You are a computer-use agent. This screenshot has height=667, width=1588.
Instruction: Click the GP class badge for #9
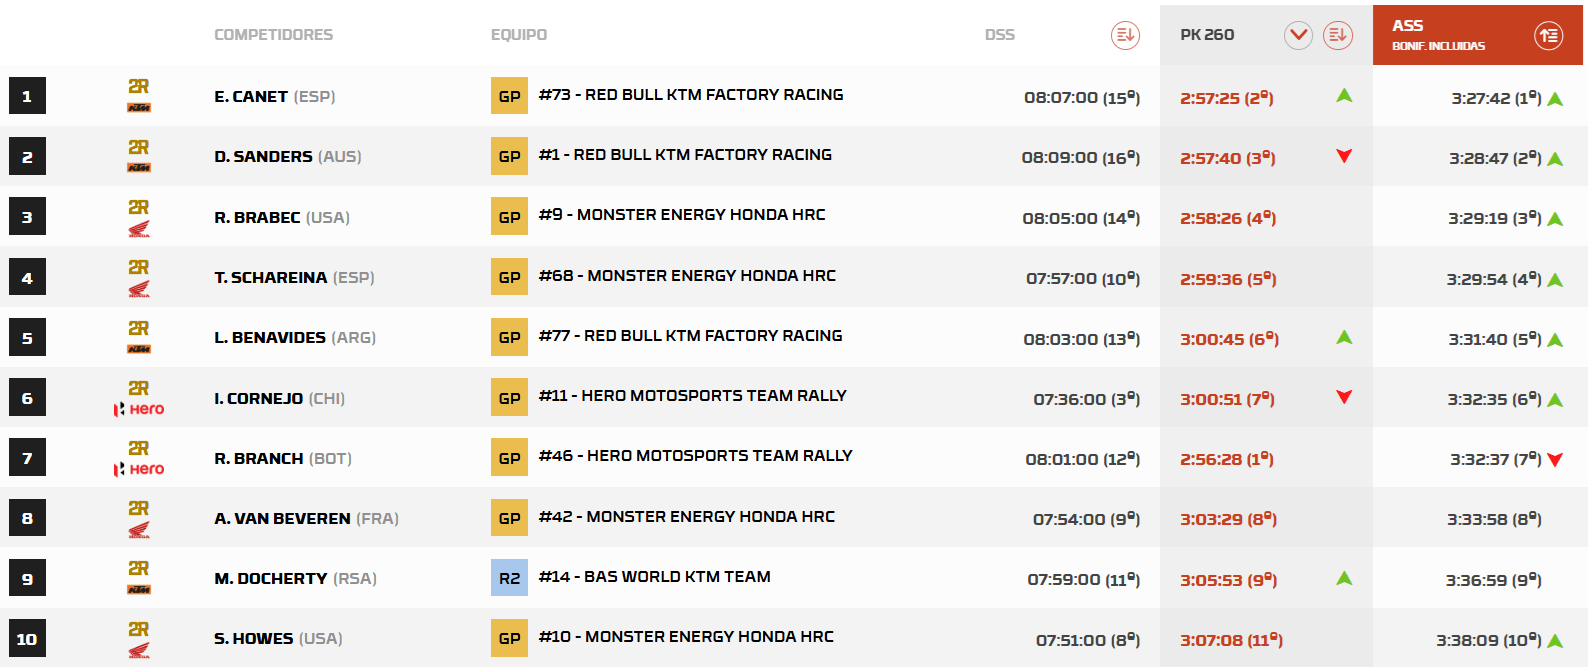tap(509, 217)
